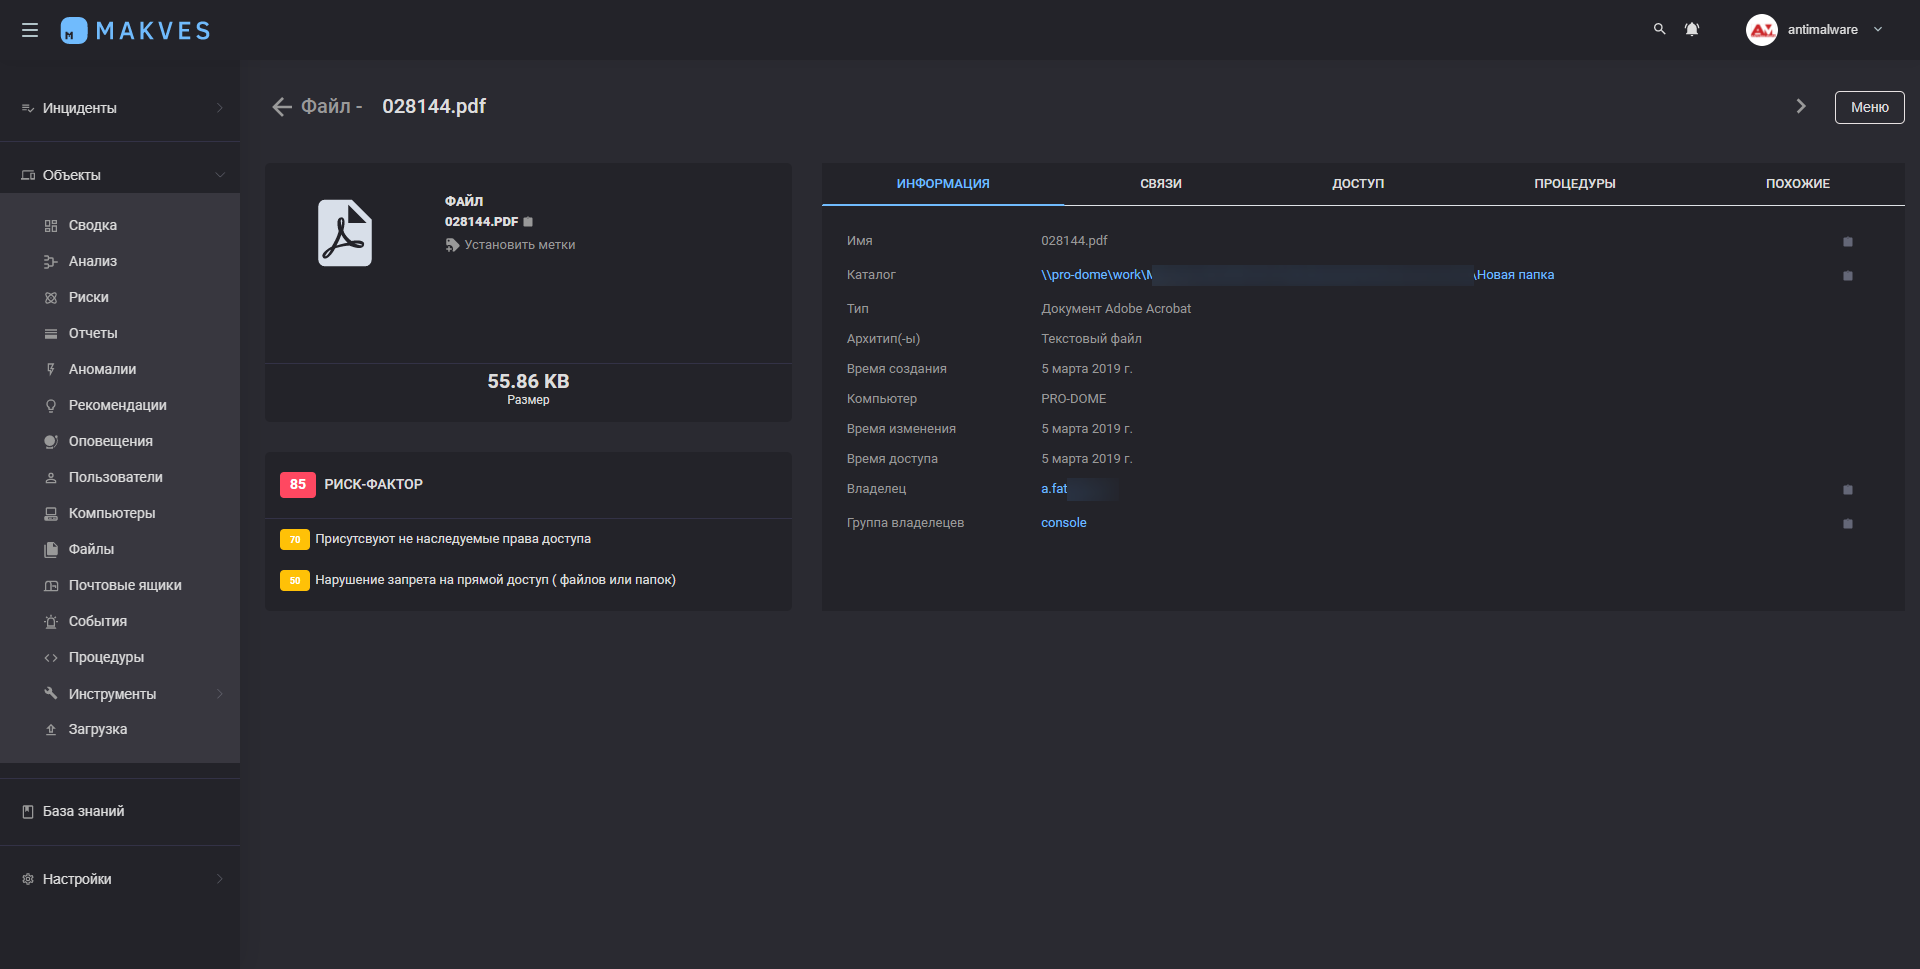
Task: Click the copy icon in Каталог row
Action: pos(1848,276)
